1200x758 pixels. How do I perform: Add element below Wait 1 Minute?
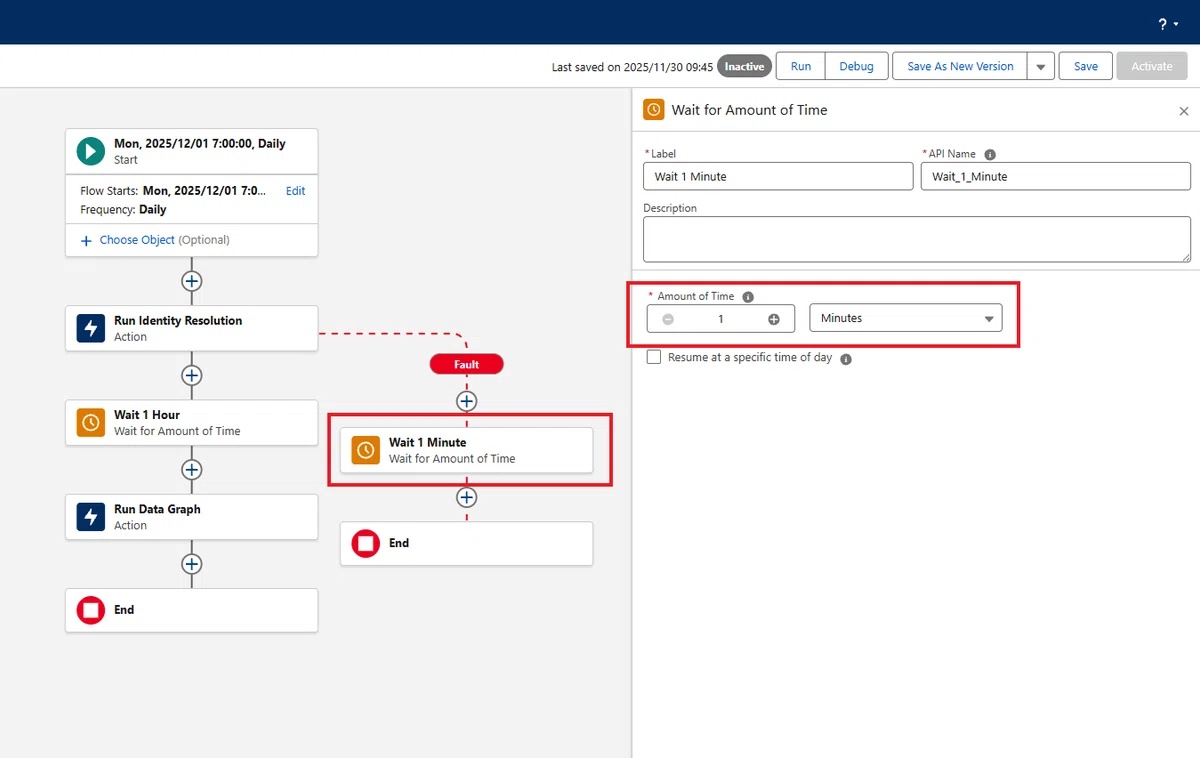pyautogui.click(x=467, y=497)
